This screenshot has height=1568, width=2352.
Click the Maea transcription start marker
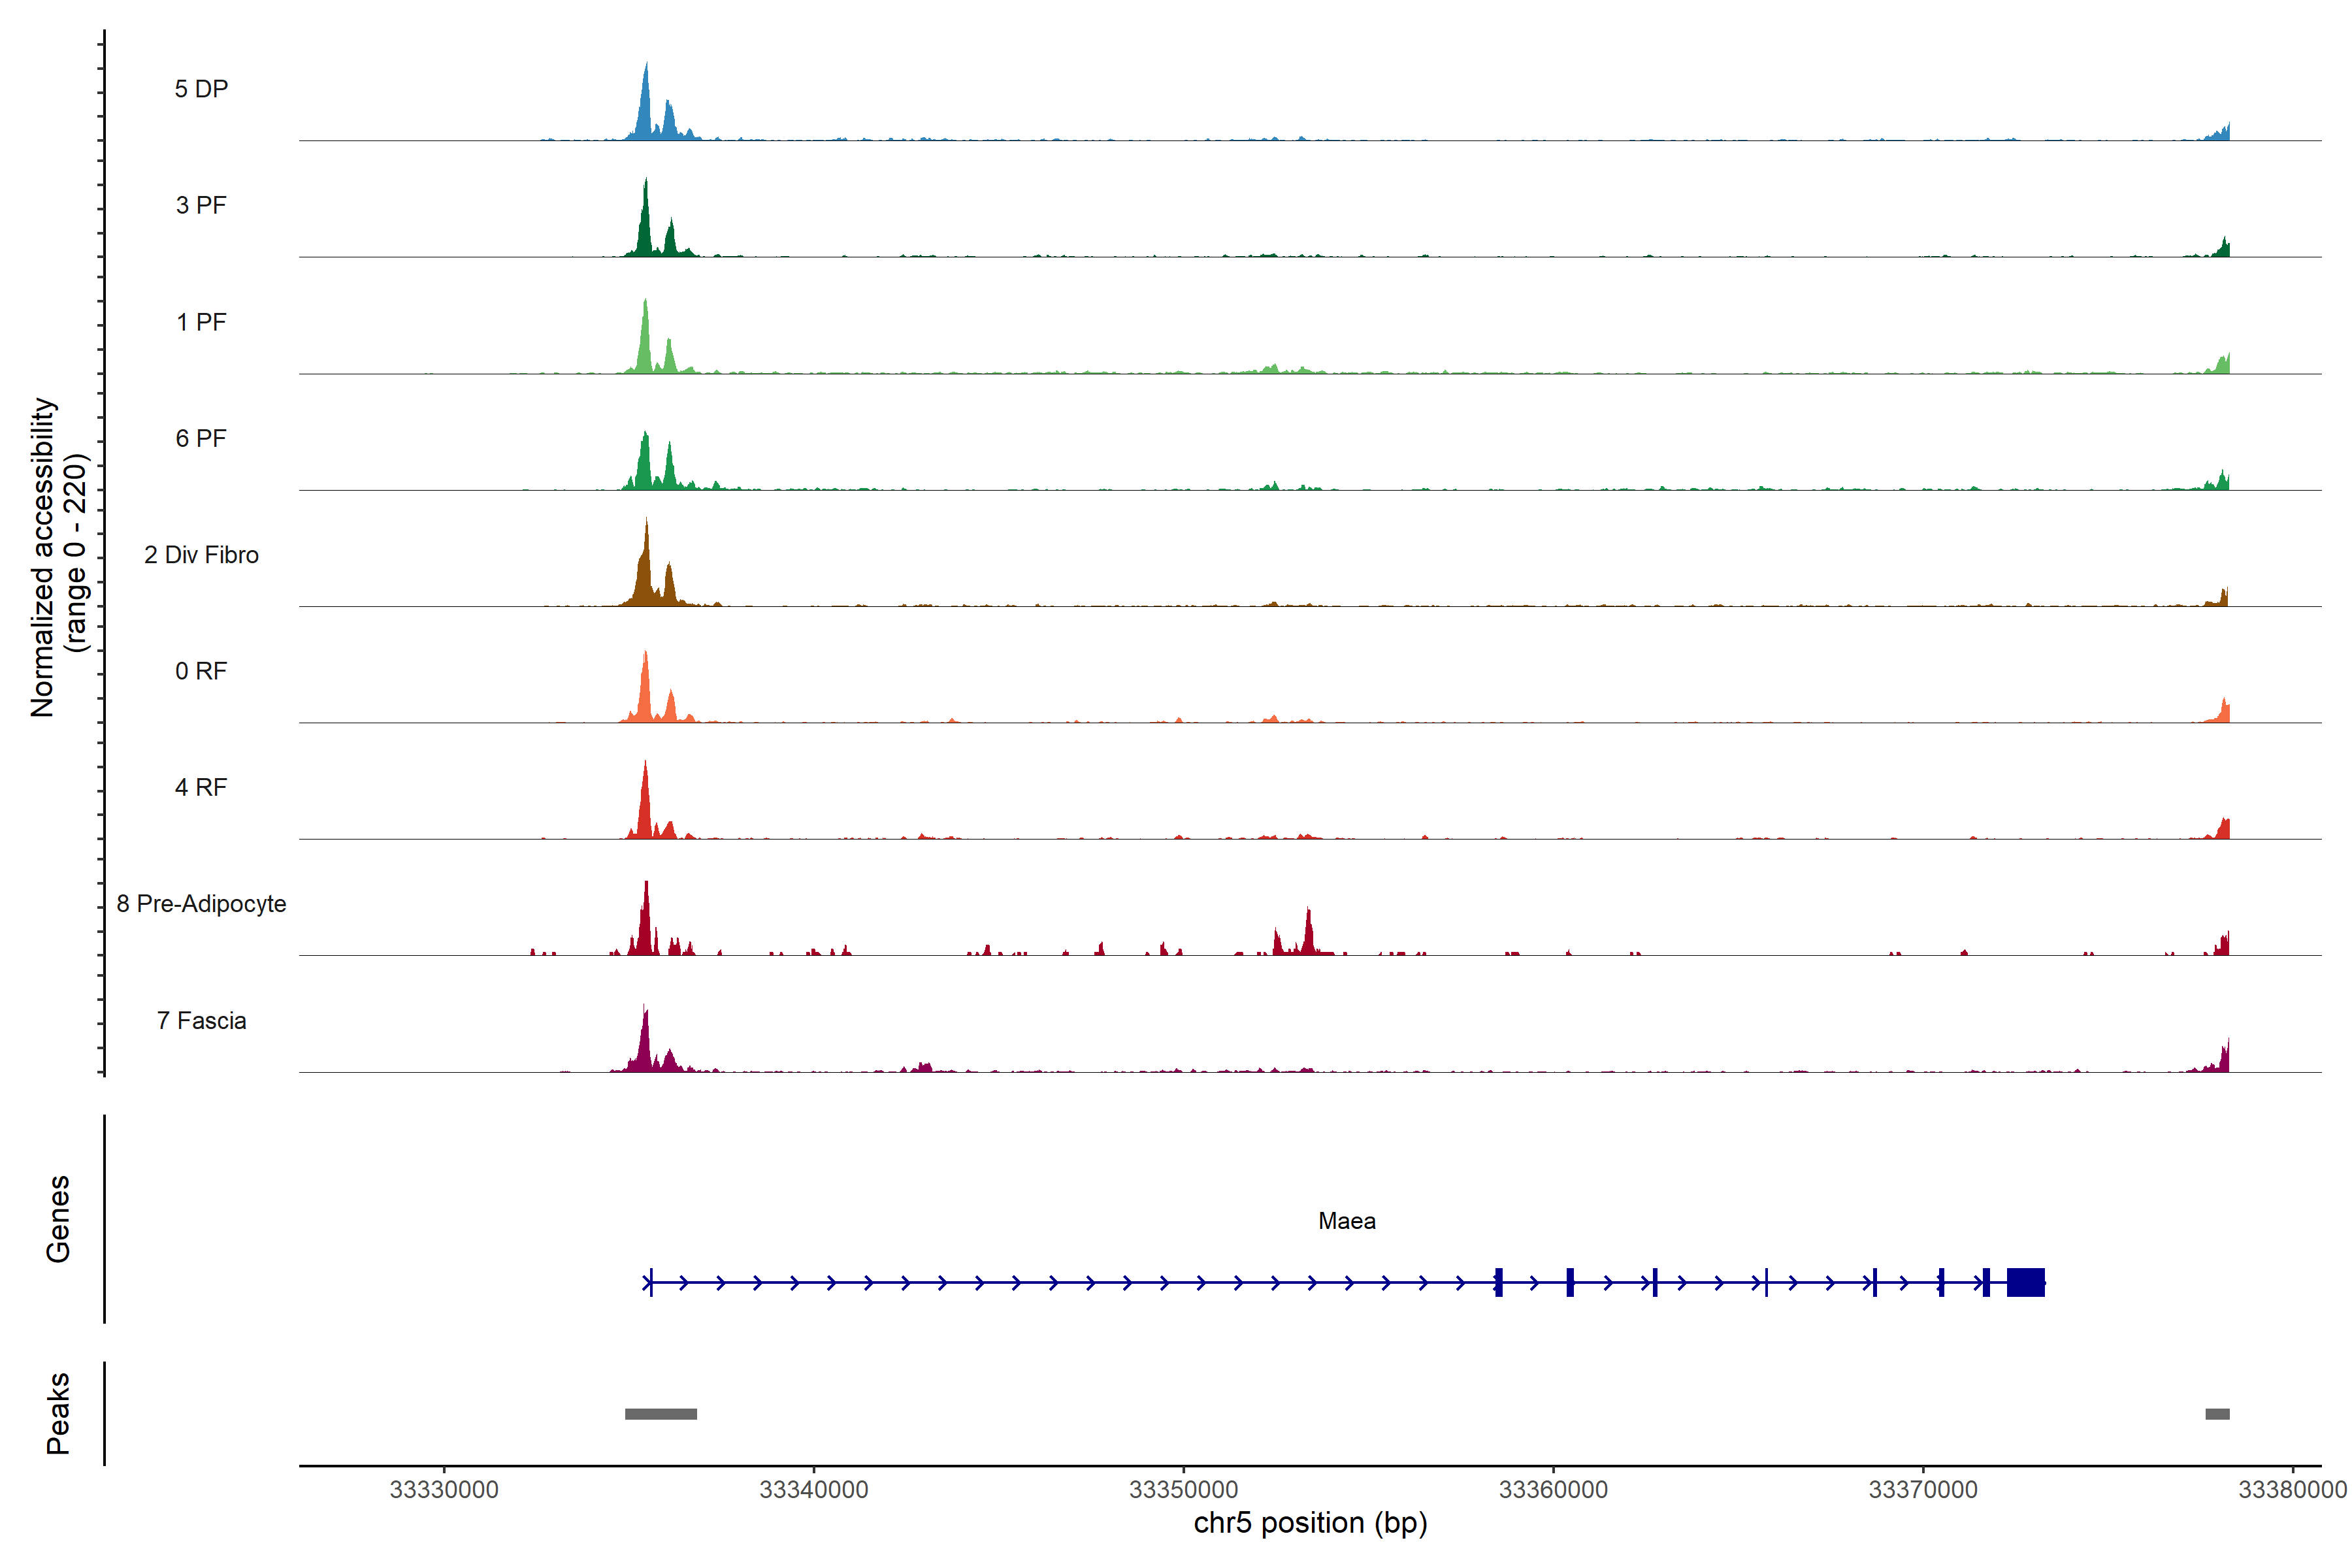pyautogui.click(x=651, y=1282)
